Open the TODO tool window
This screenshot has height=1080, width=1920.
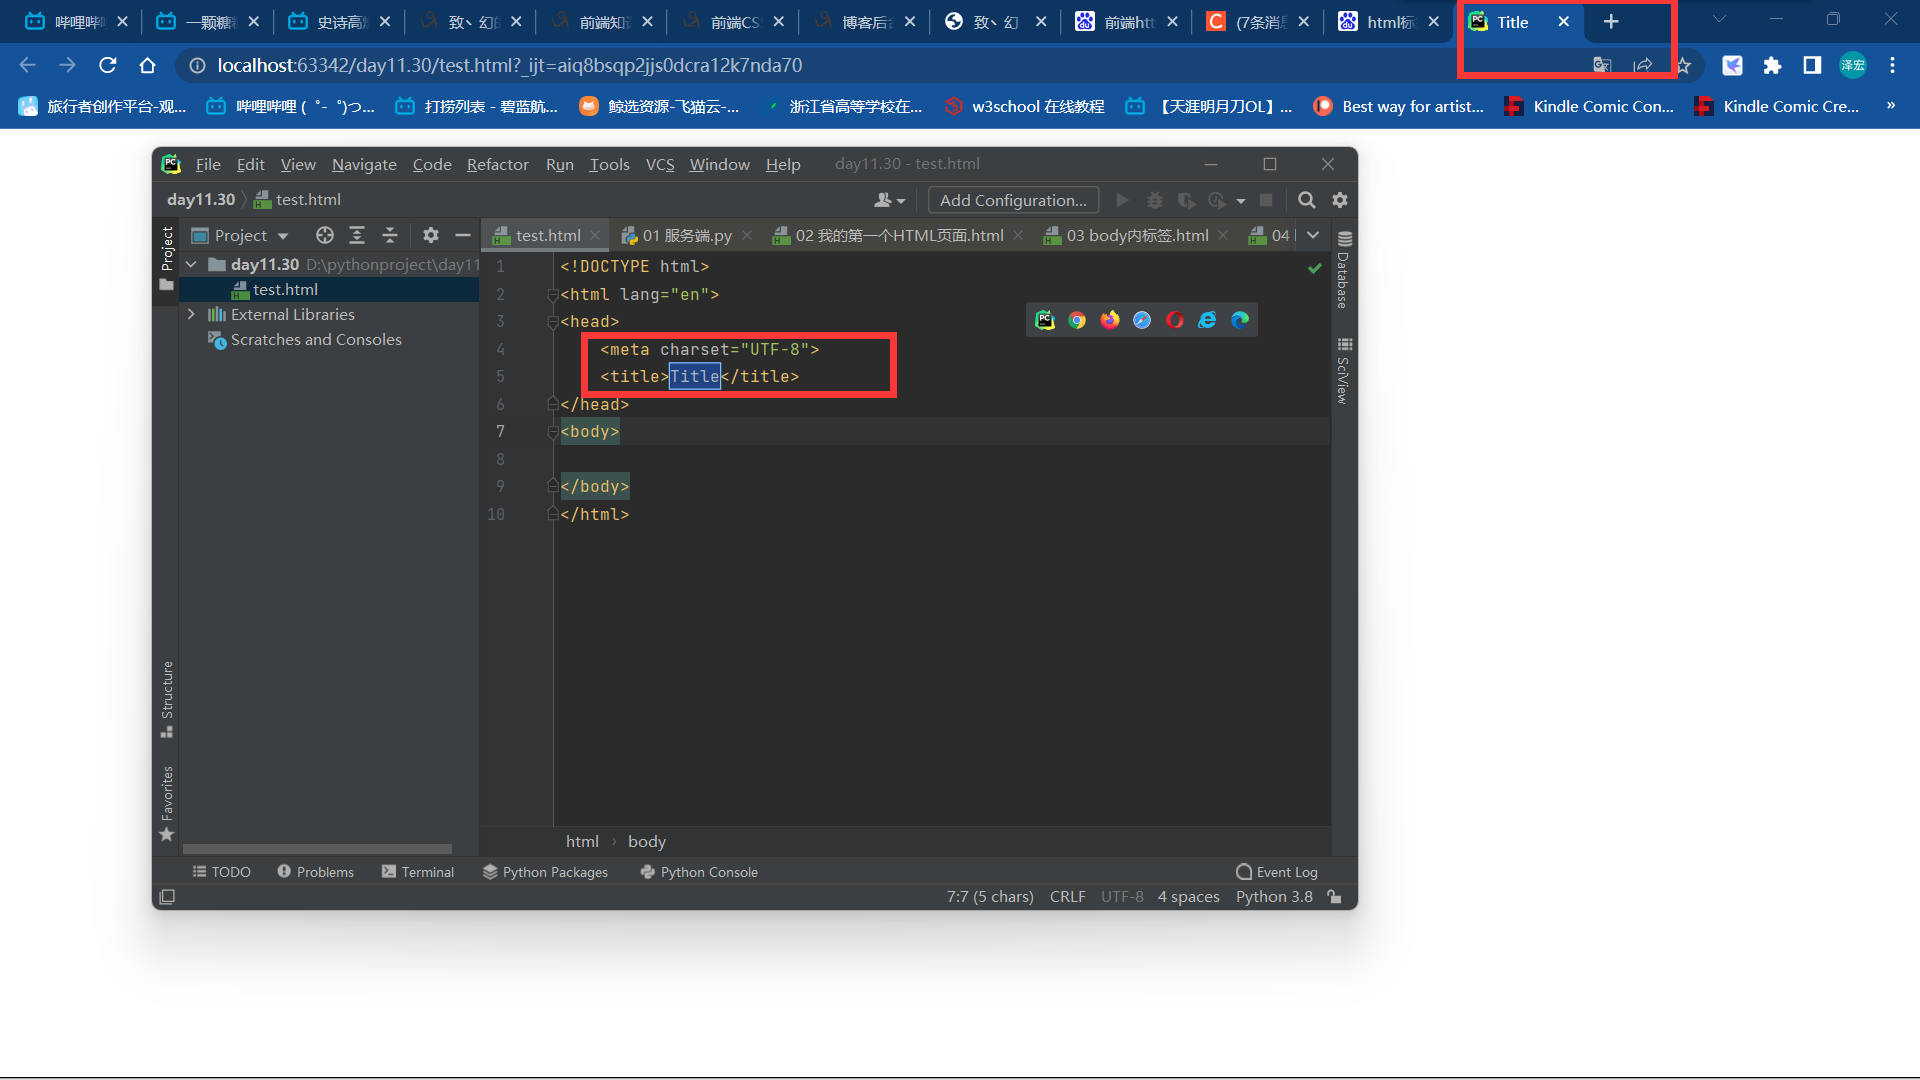(221, 872)
